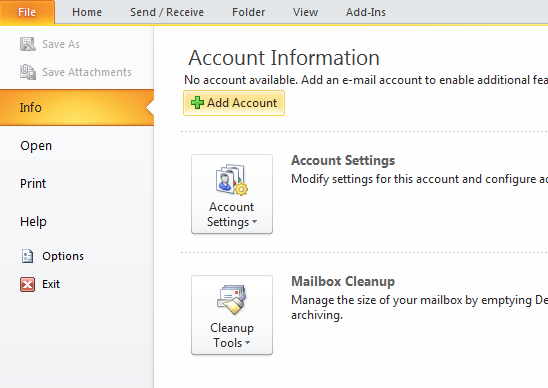Click the Save As floppy disk icon

coord(28,44)
